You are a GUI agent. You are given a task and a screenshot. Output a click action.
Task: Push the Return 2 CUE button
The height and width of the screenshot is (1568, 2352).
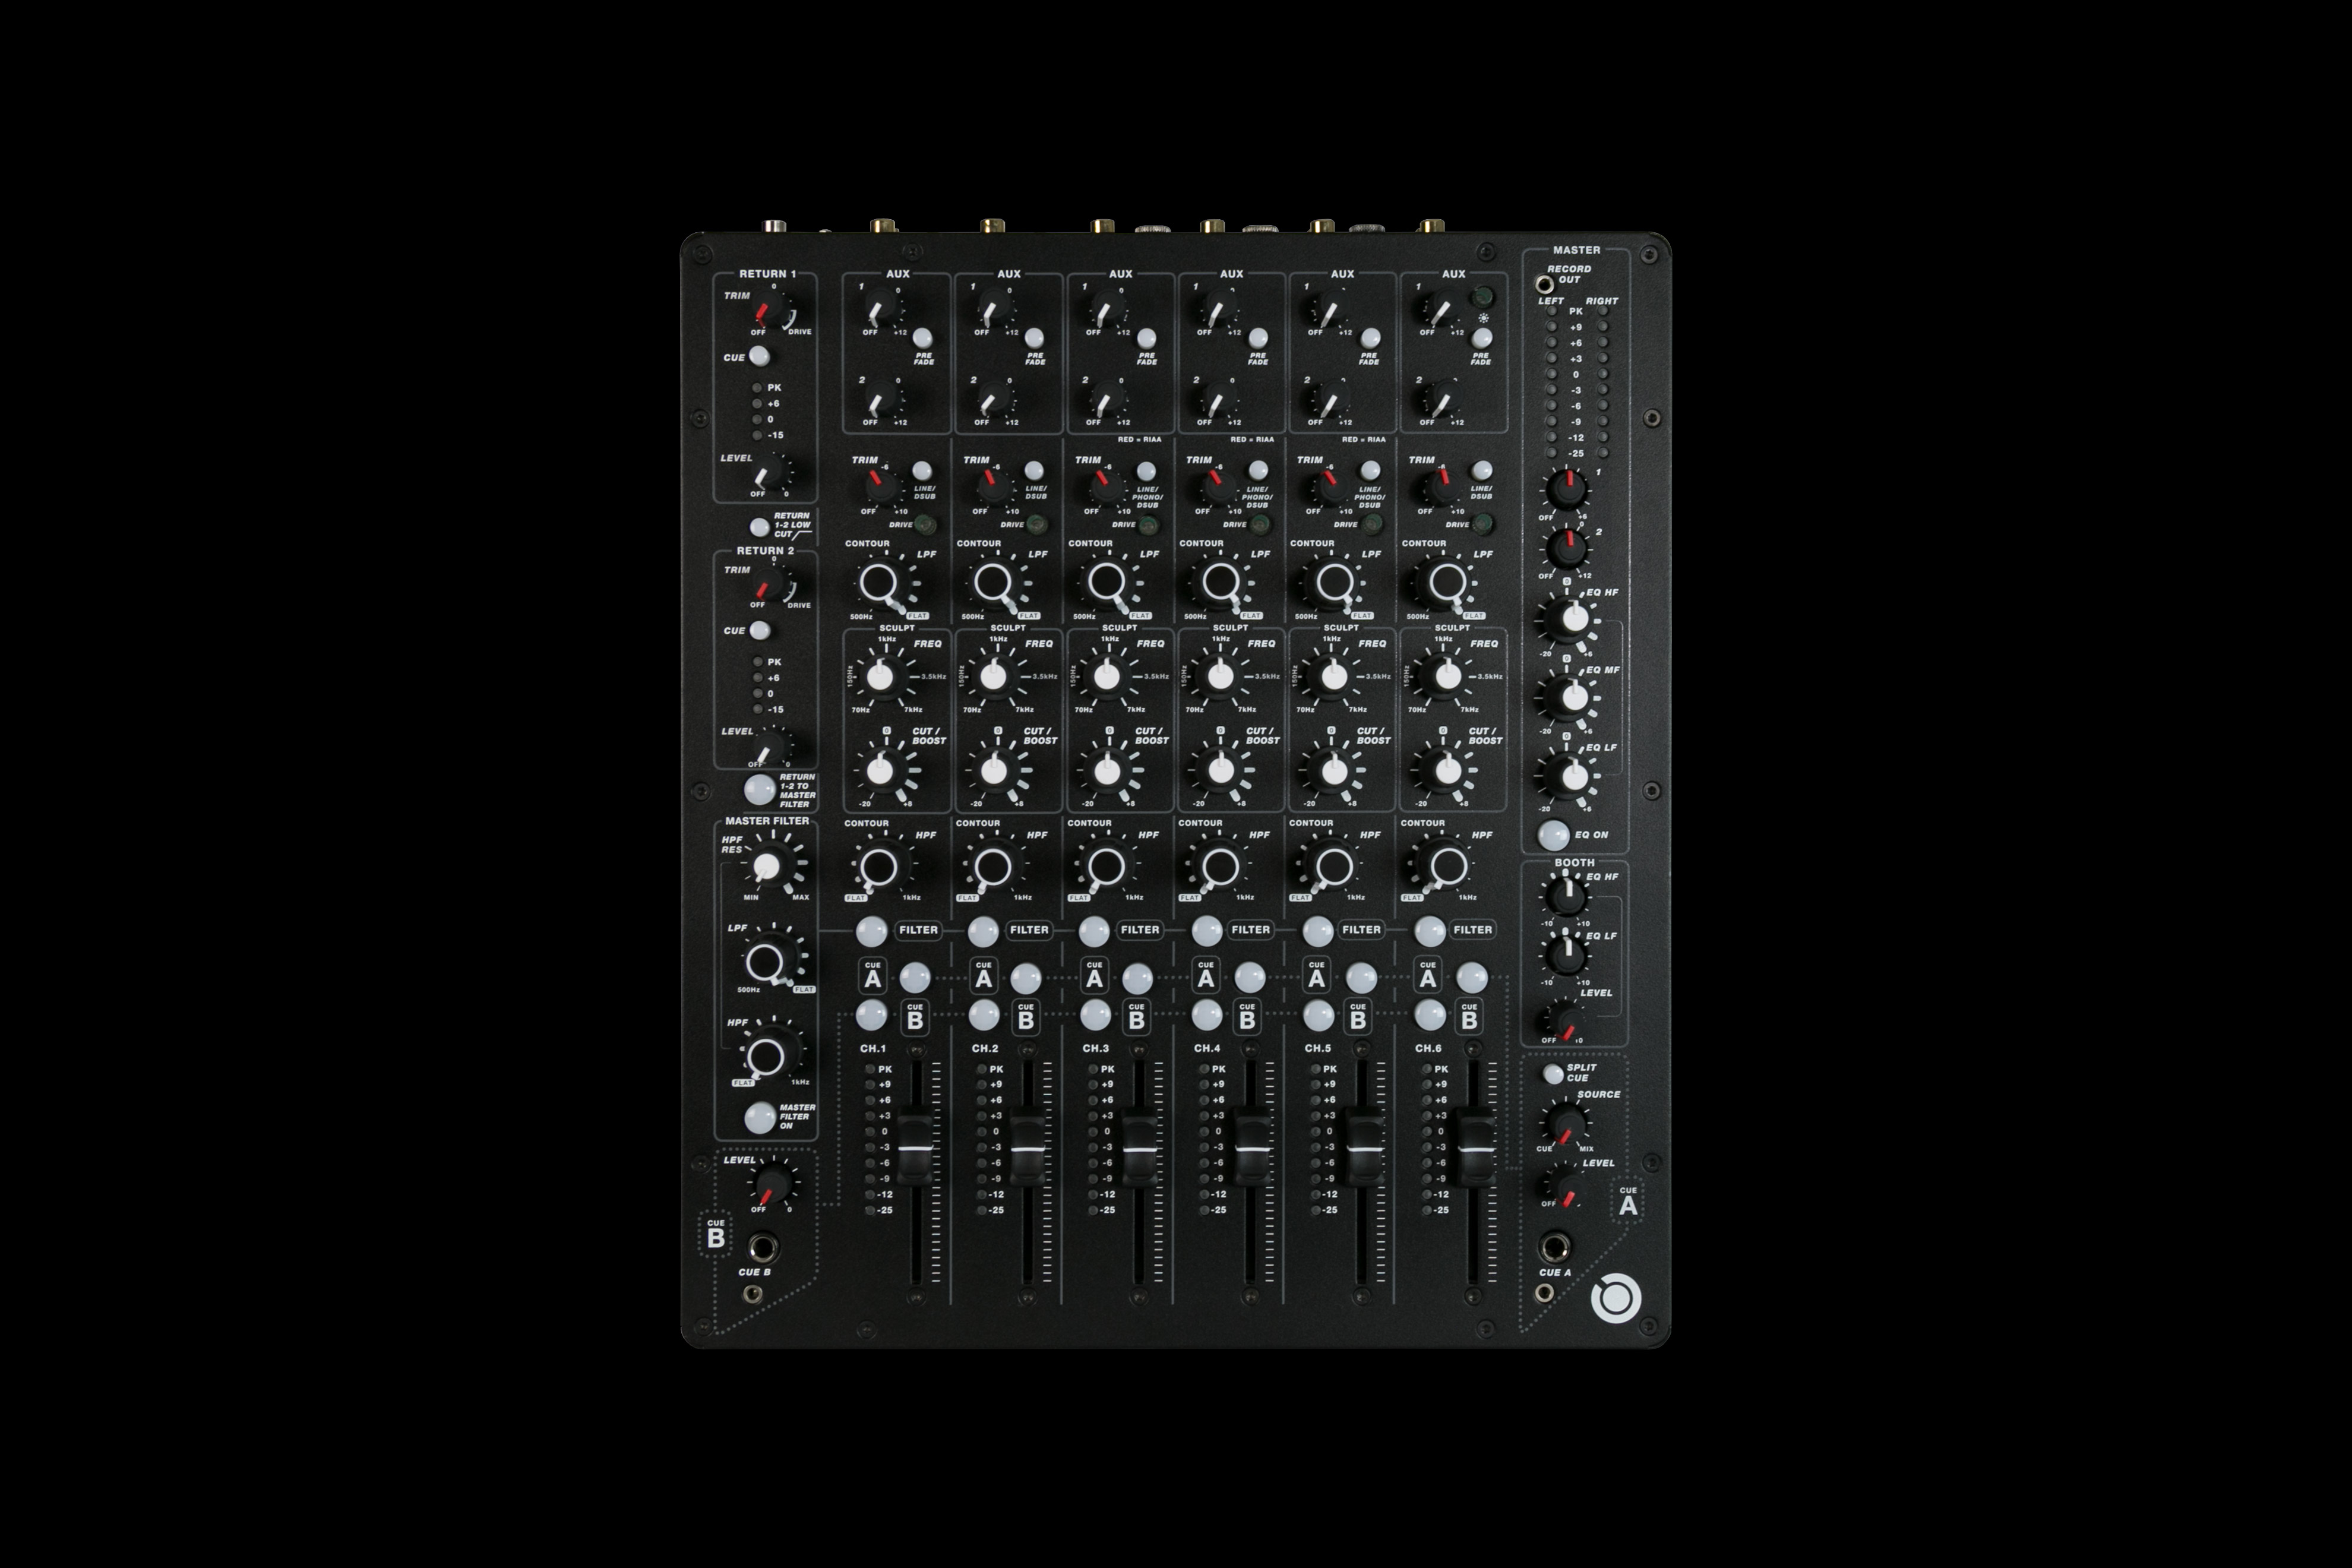[x=760, y=630]
